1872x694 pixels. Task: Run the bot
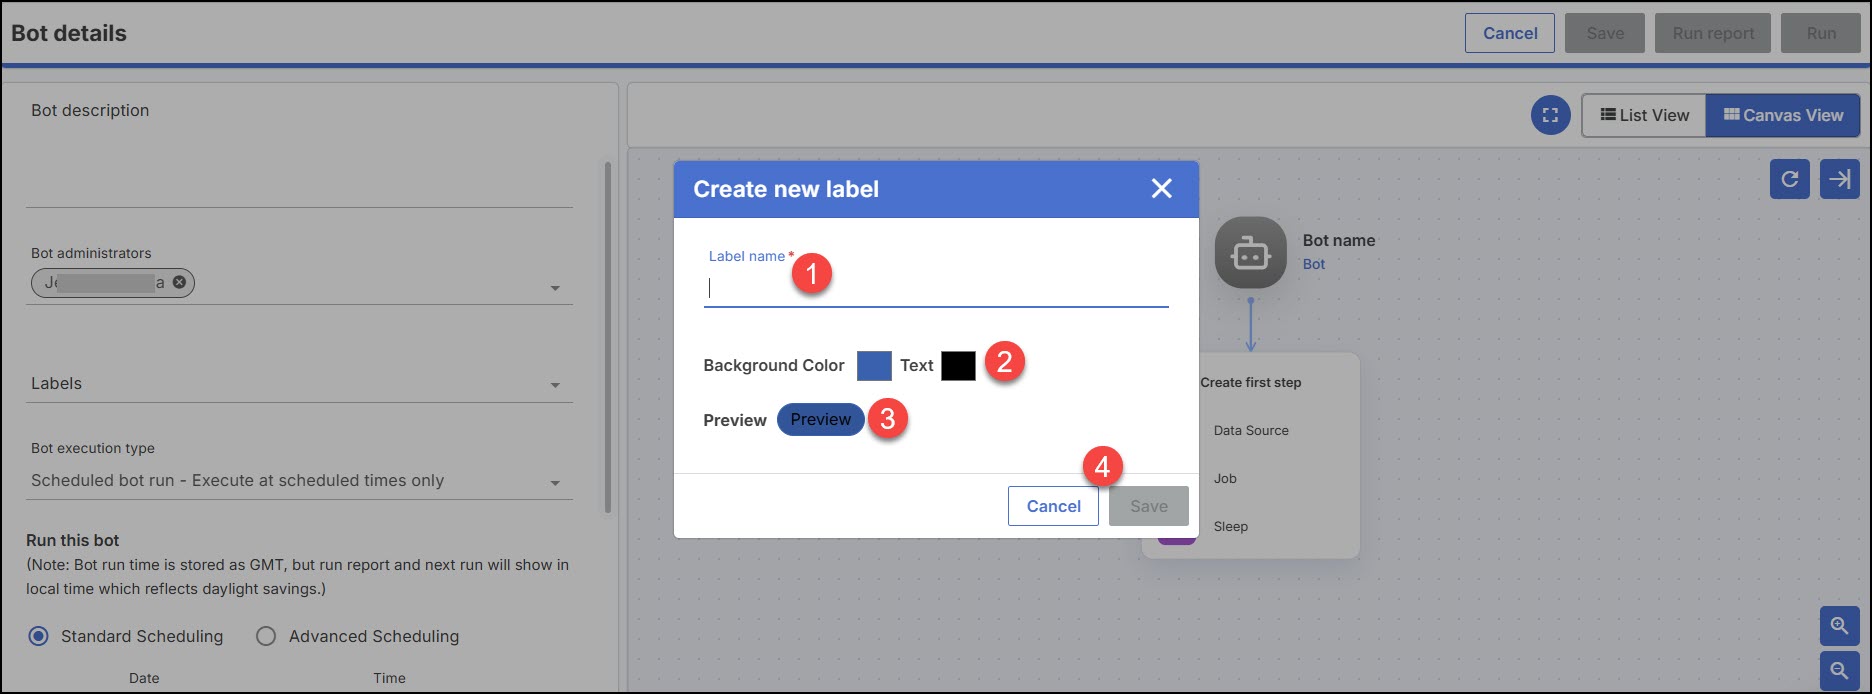(1821, 33)
